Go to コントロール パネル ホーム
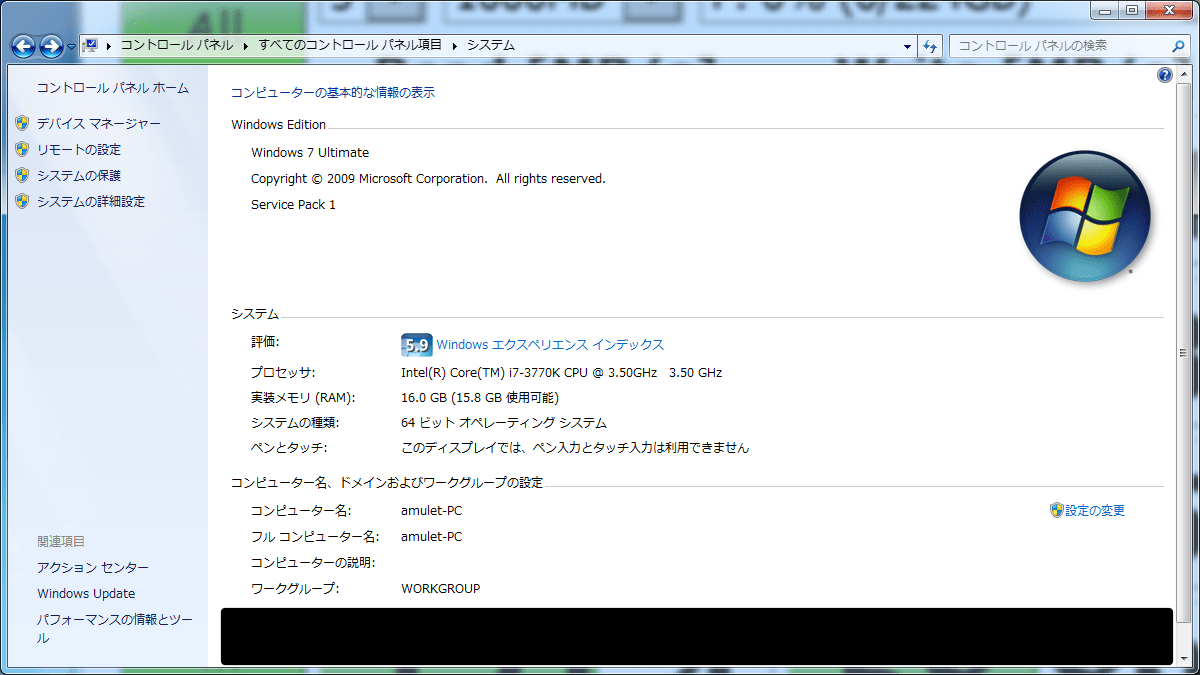The image size is (1200, 675). click(x=113, y=88)
